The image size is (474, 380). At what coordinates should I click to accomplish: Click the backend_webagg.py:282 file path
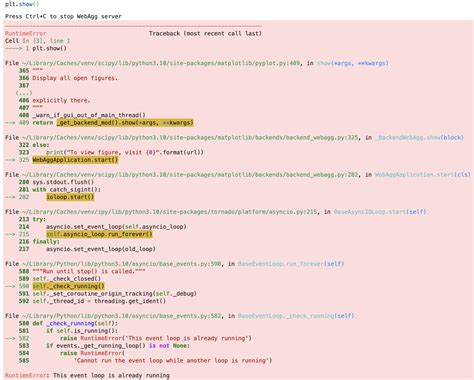[x=190, y=174]
